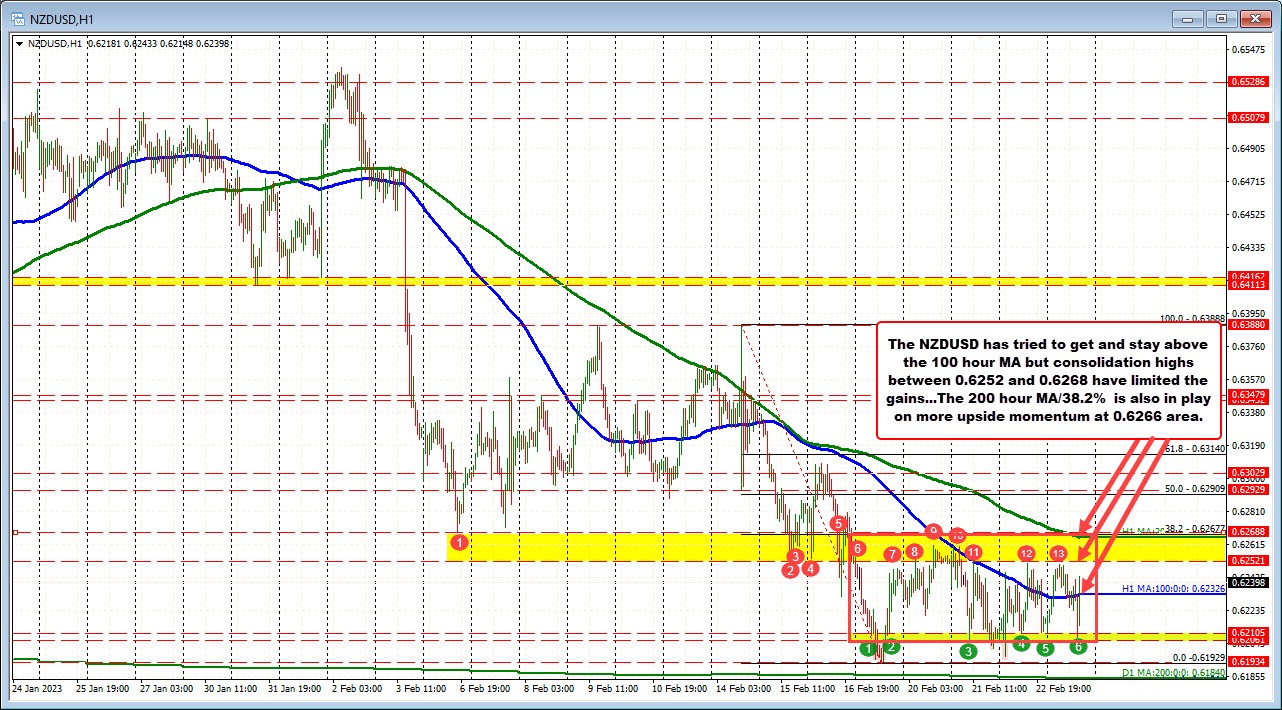Viewport: 1282px width, 710px height.
Task: Click the 0.63190 price axis value
Action: [x=1248, y=446]
